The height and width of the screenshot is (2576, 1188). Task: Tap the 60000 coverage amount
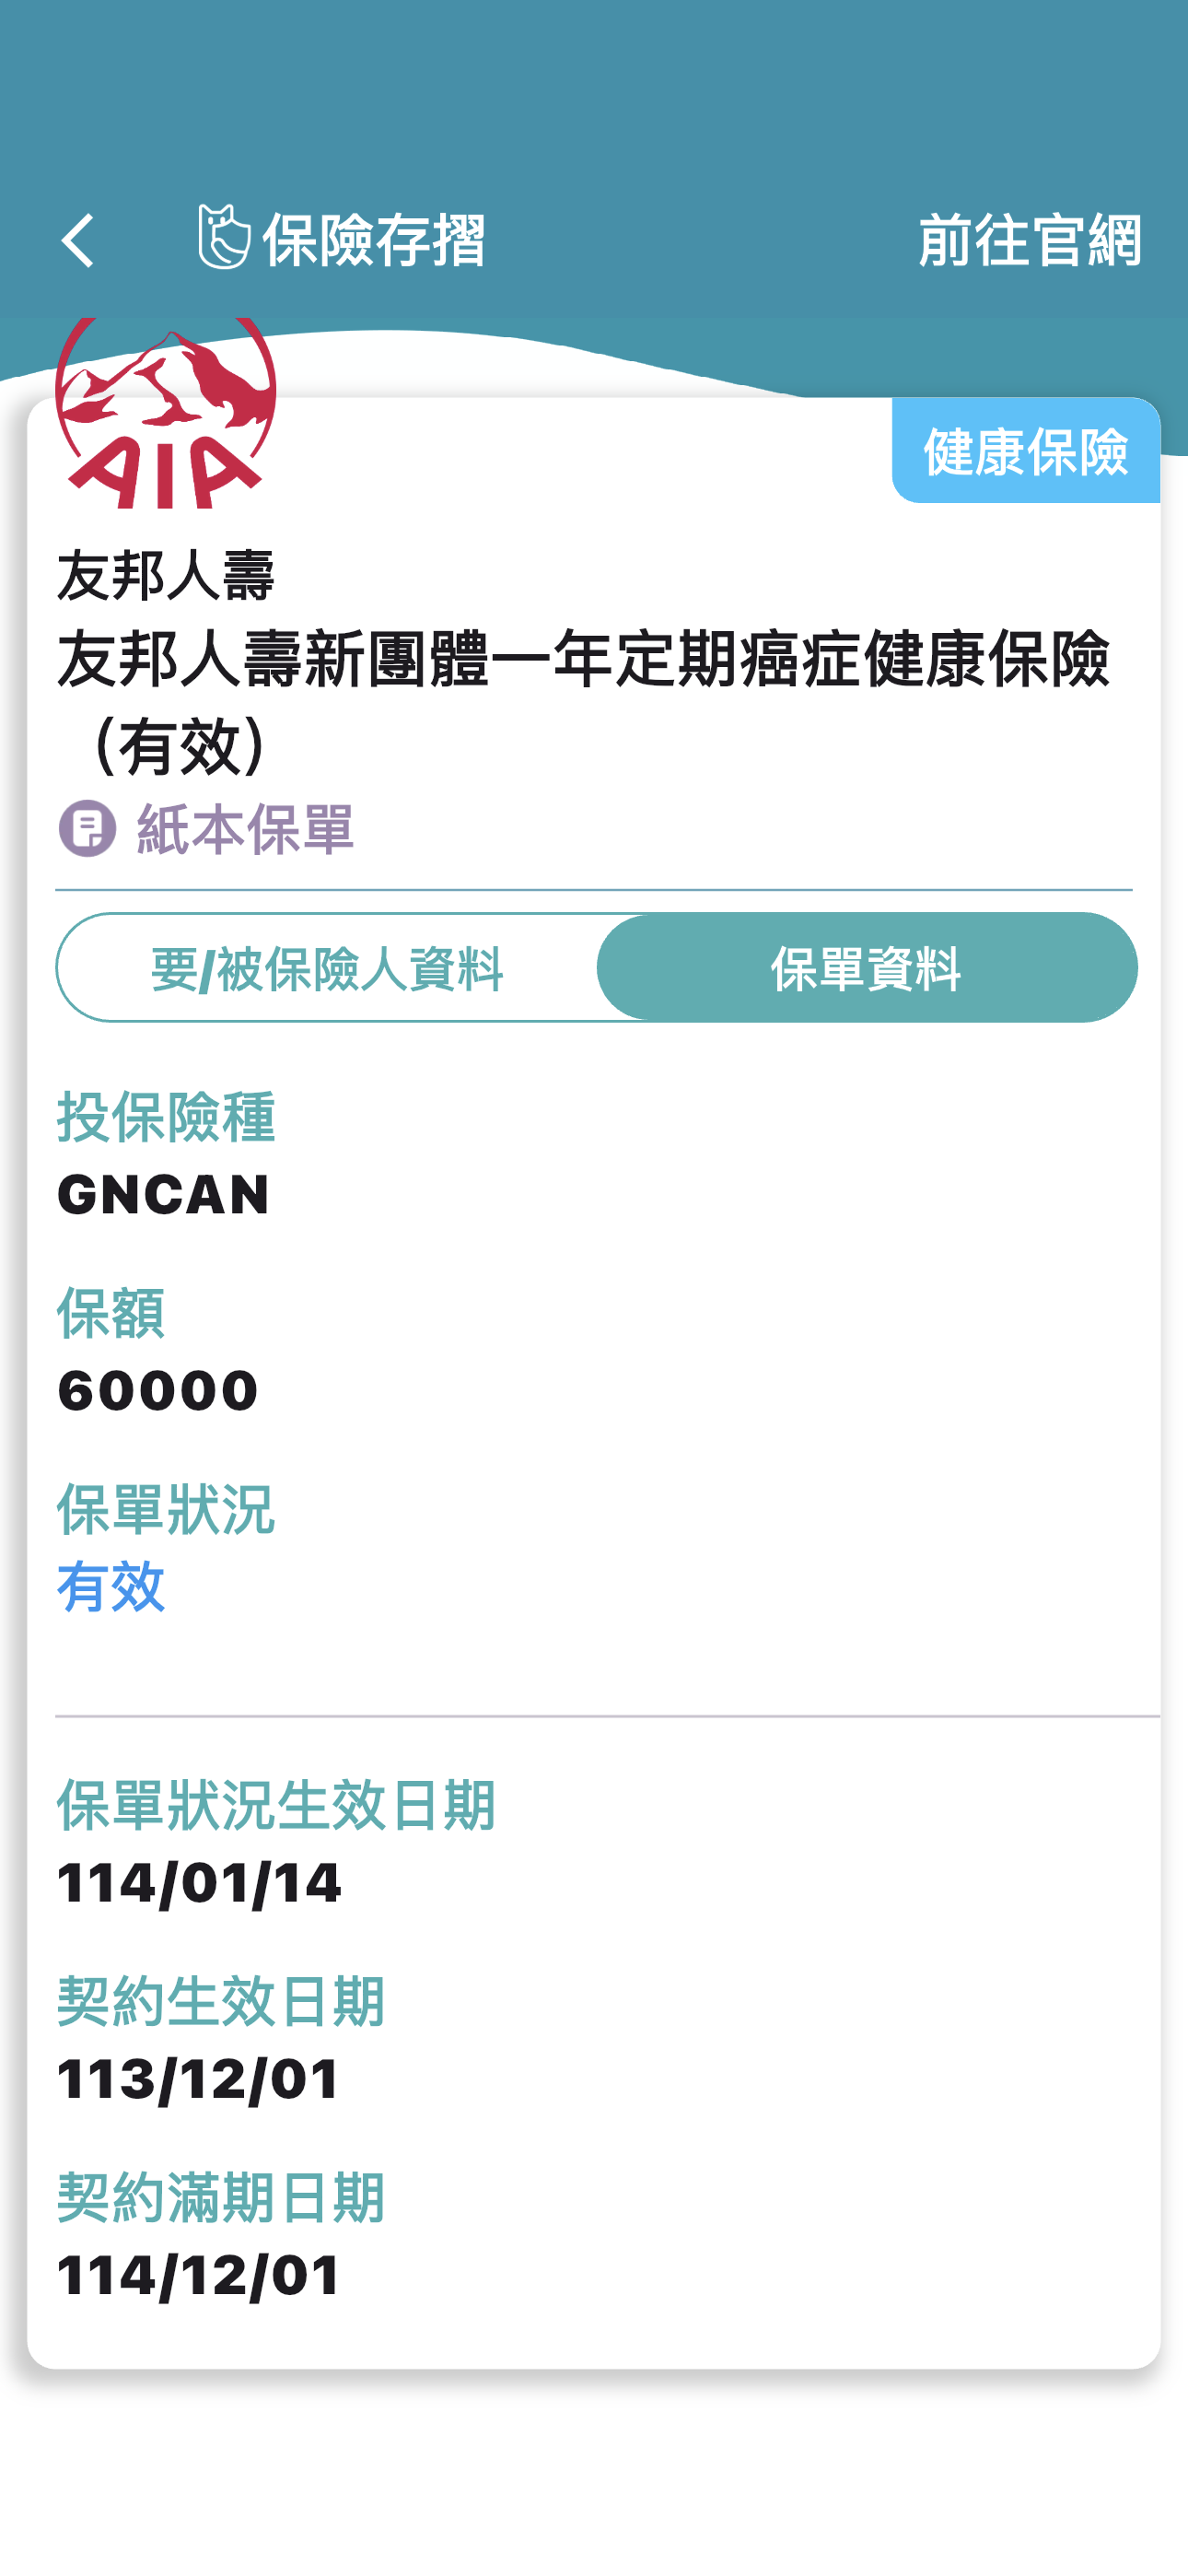click(158, 1390)
